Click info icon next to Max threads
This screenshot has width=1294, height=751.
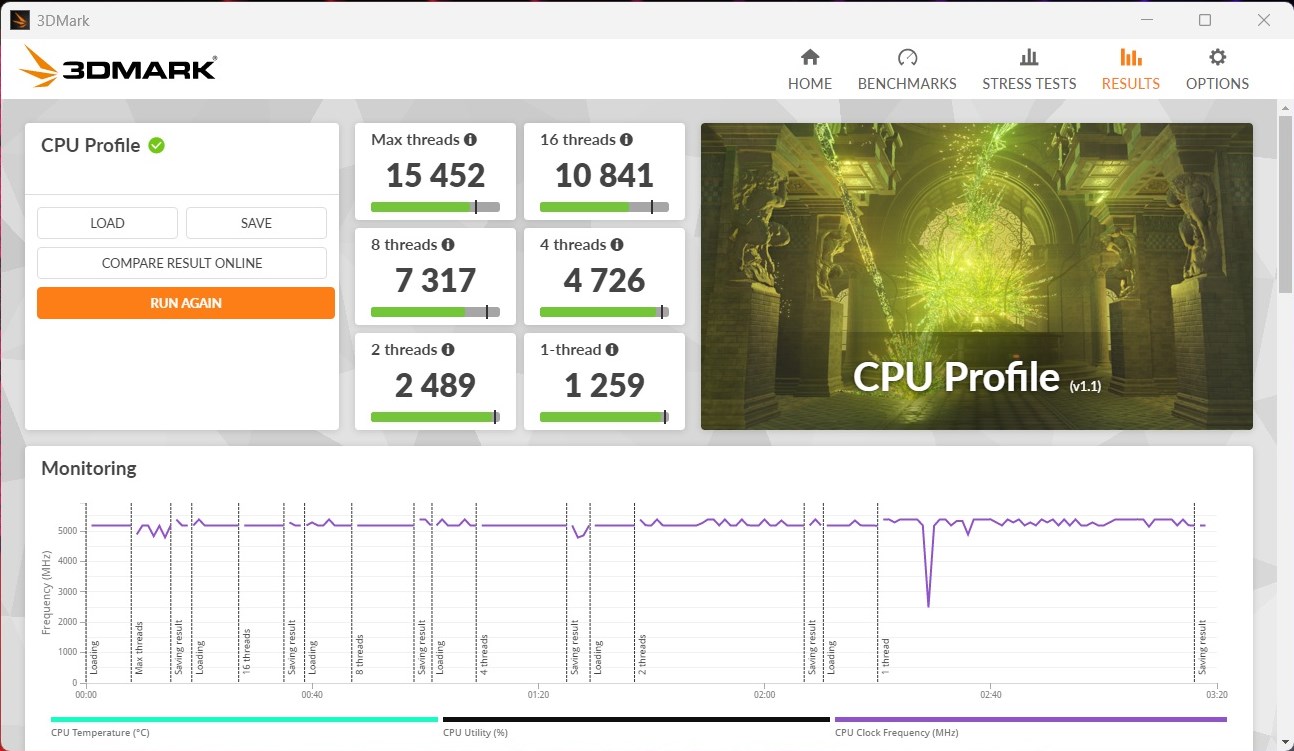coord(470,140)
